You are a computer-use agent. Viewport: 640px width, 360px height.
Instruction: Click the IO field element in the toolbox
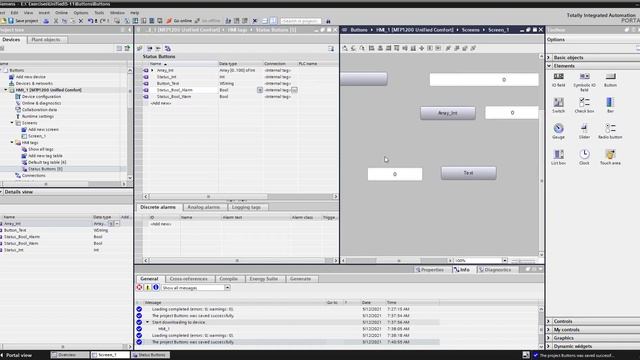pyautogui.click(x=558, y=80)
